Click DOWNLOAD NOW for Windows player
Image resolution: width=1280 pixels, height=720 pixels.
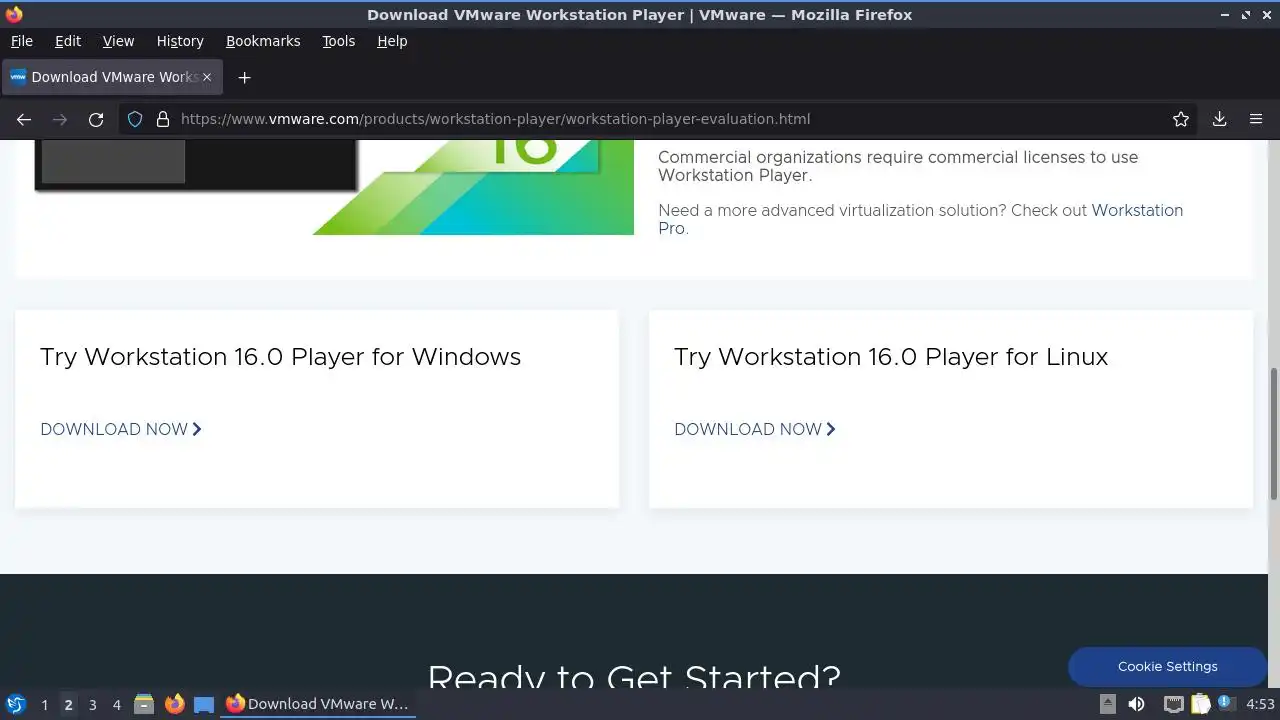click(x=121, y=429)
